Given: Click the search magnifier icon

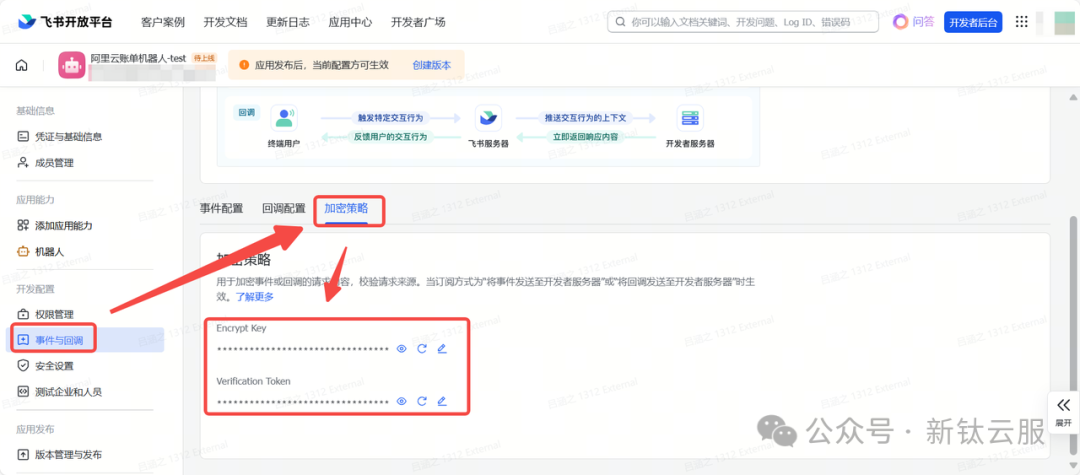Looking at the screenshot, I should (x=621, y=22).
